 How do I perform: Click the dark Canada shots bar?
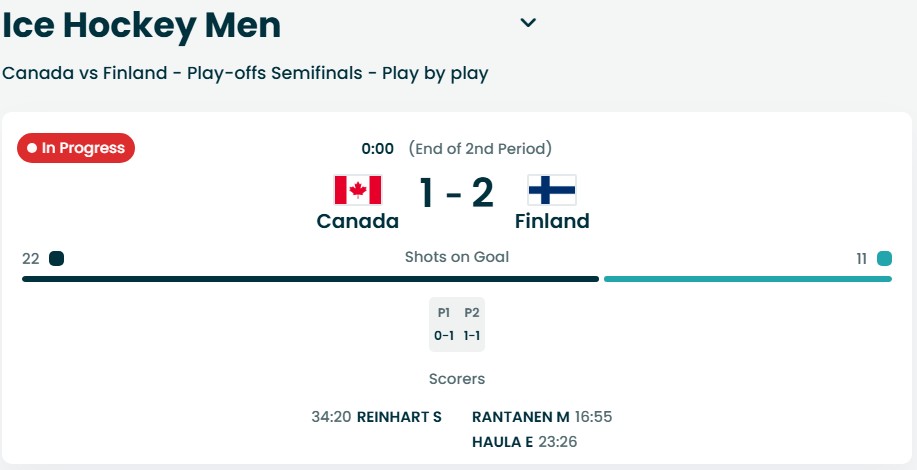[x=311, y=279]
